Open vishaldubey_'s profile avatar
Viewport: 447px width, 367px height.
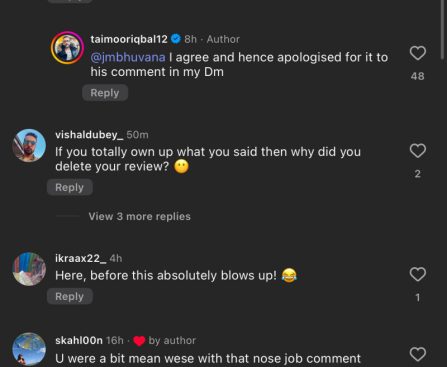pos(29,145)
